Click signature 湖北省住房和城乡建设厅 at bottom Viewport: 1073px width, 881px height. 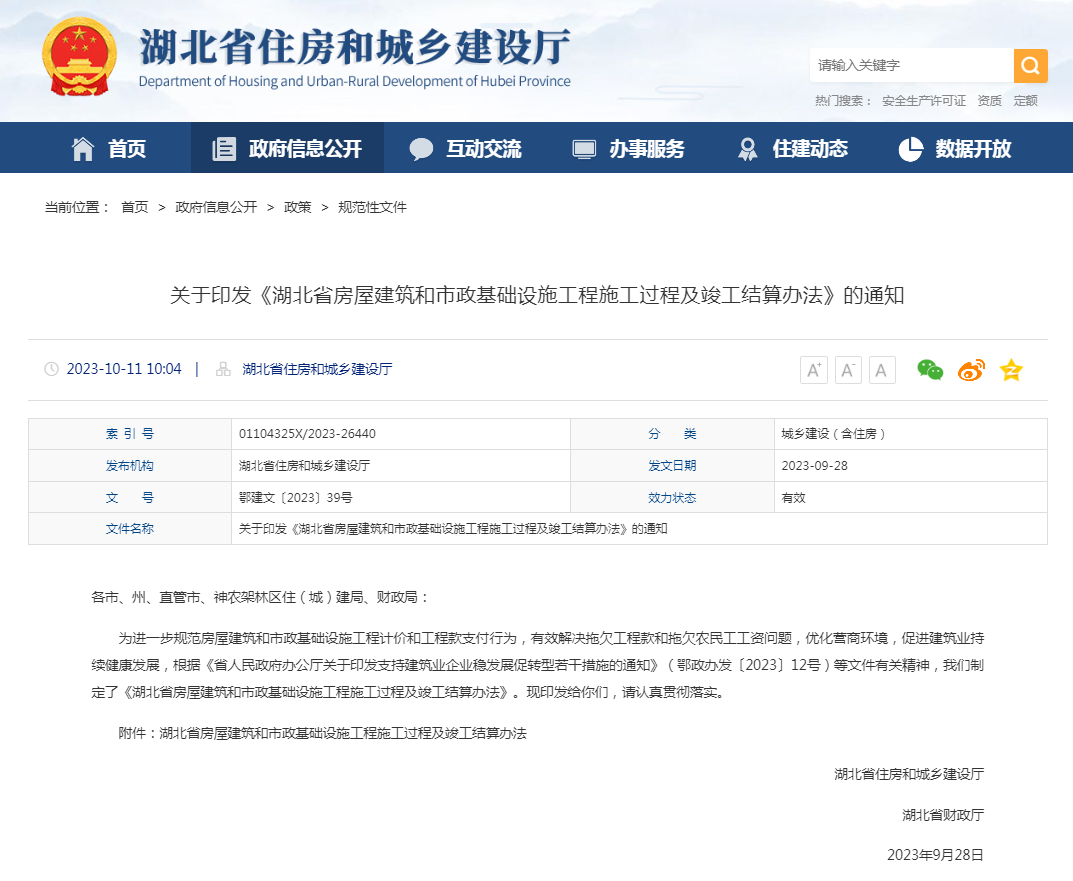point(909,774)
